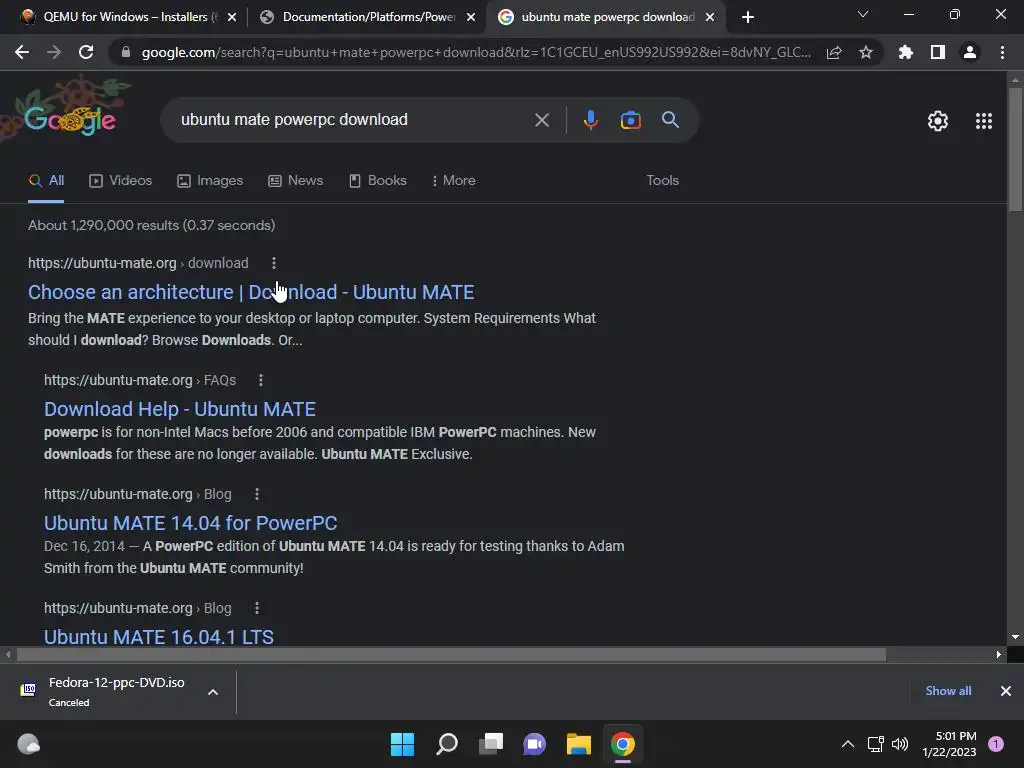1024x768 pixels.
Task: Open File Explorer from taskbar
Action: pyautogui.click(x=579, y=744)
